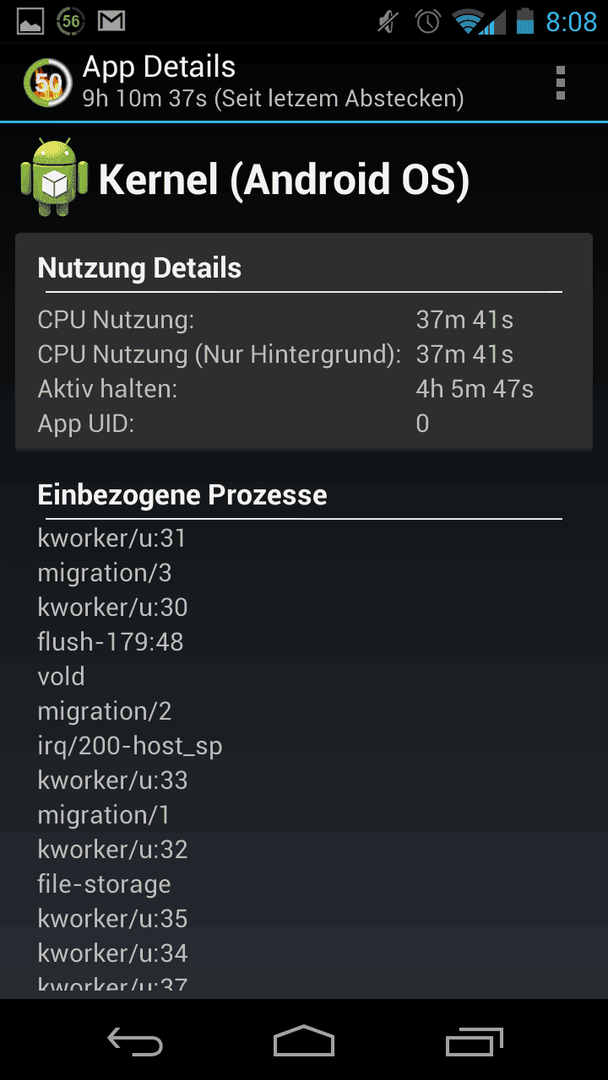Tap the vold process entry
Image resolution: width=608 pixels, height=1080 pixels.
point(61,676)
